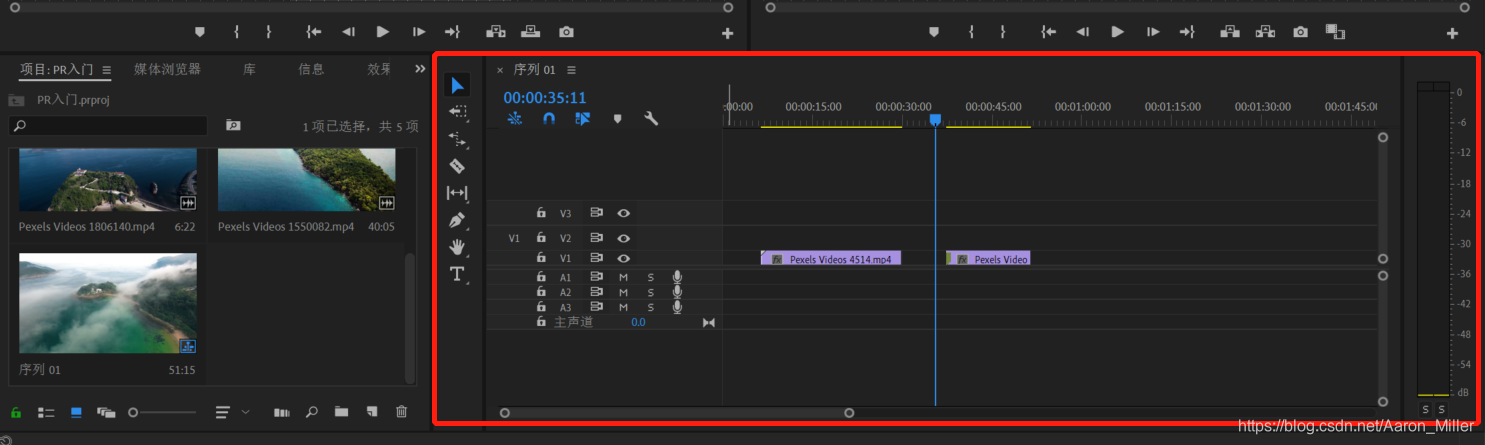Viewport: 1485px width, 445px height.
Task: Click source monitor Mark Out icon
Action: point(268,32)
